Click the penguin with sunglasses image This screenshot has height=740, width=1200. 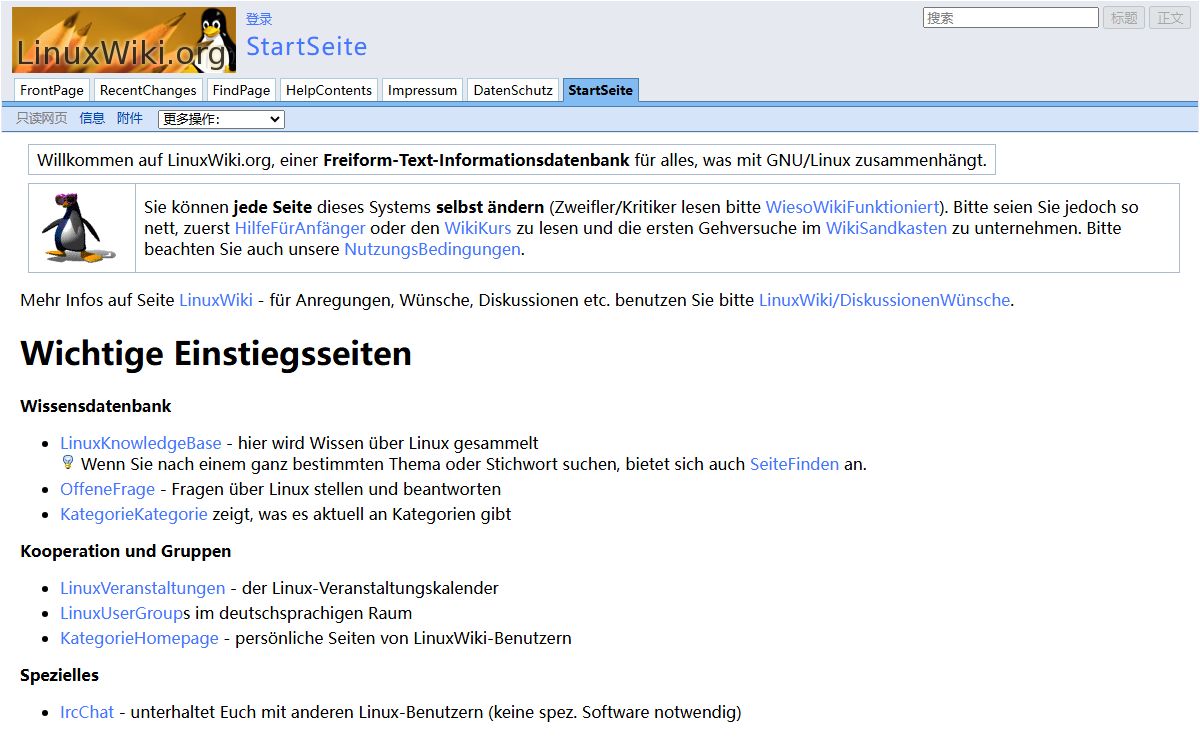coord(72,227)
